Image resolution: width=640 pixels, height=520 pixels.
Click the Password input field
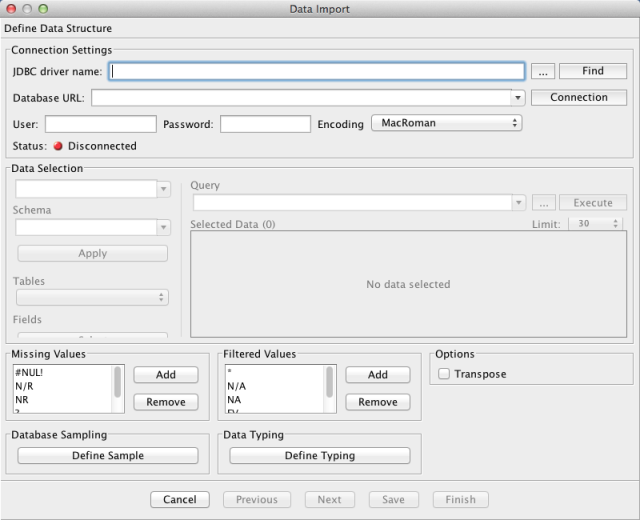(x=265, y=124)
